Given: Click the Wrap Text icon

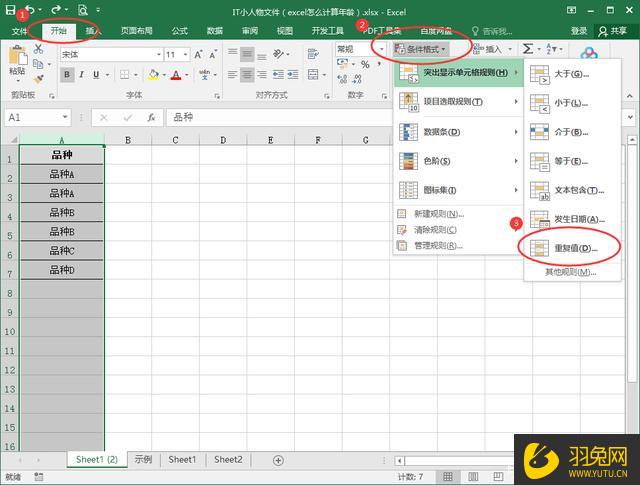Looking at the screenshot, I should click(313, 54).
